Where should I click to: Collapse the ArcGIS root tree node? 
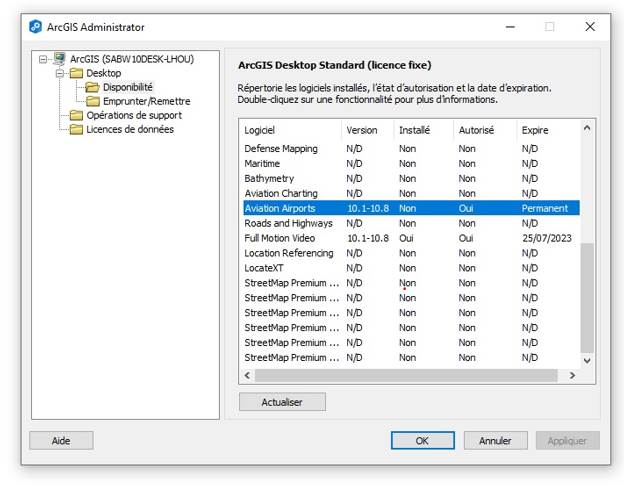point(43,59)
